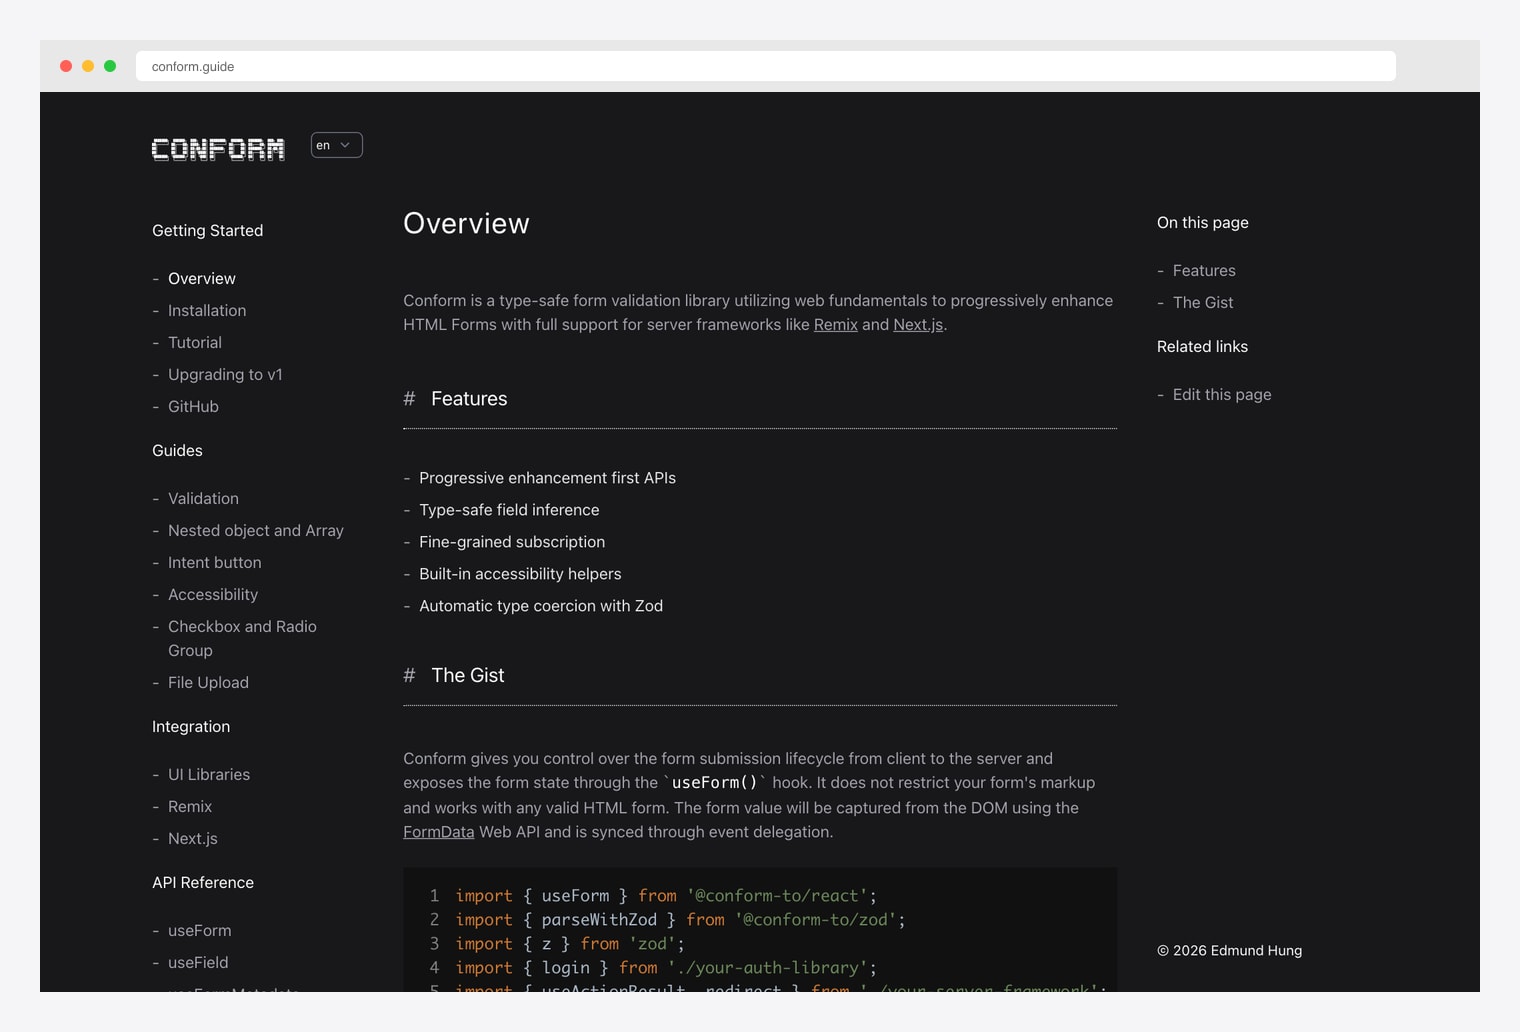Click the 'Related links' heading
This screenshot has width=1520, height=1032.
1202,346
